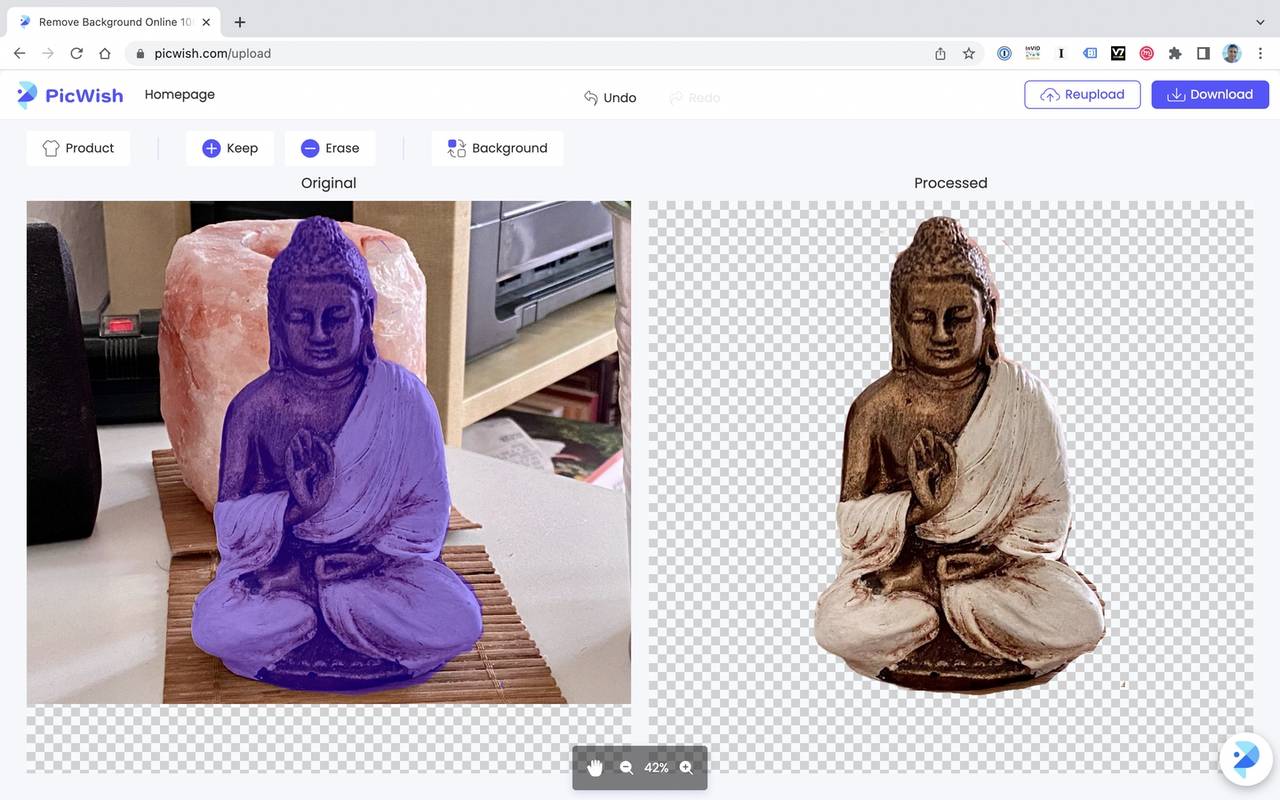Select the hand pan tool
The height and width of the screenshot is (800, 1280).
[595, 768]
